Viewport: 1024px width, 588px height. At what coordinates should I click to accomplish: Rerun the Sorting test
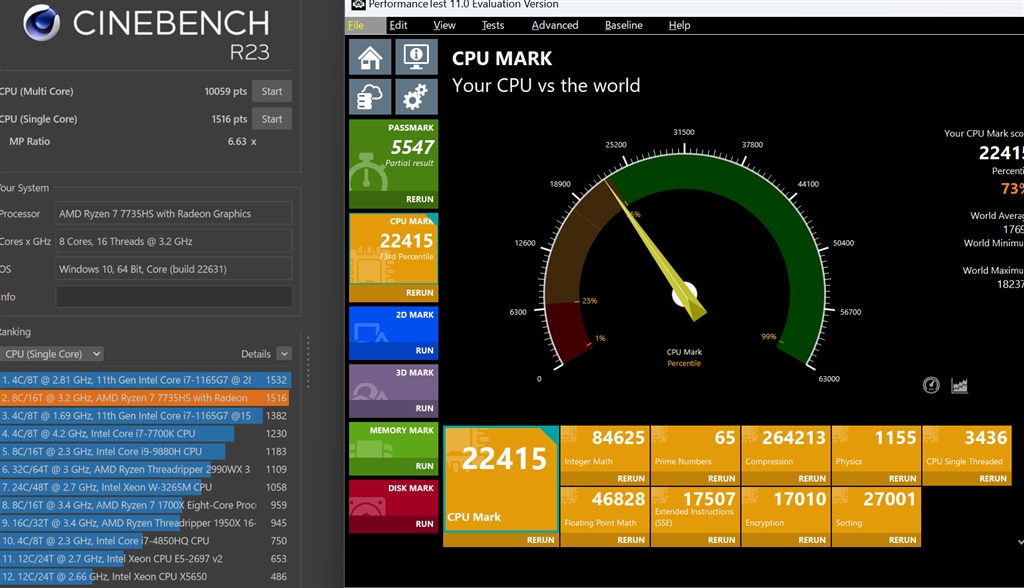click(x=902, y=540)
